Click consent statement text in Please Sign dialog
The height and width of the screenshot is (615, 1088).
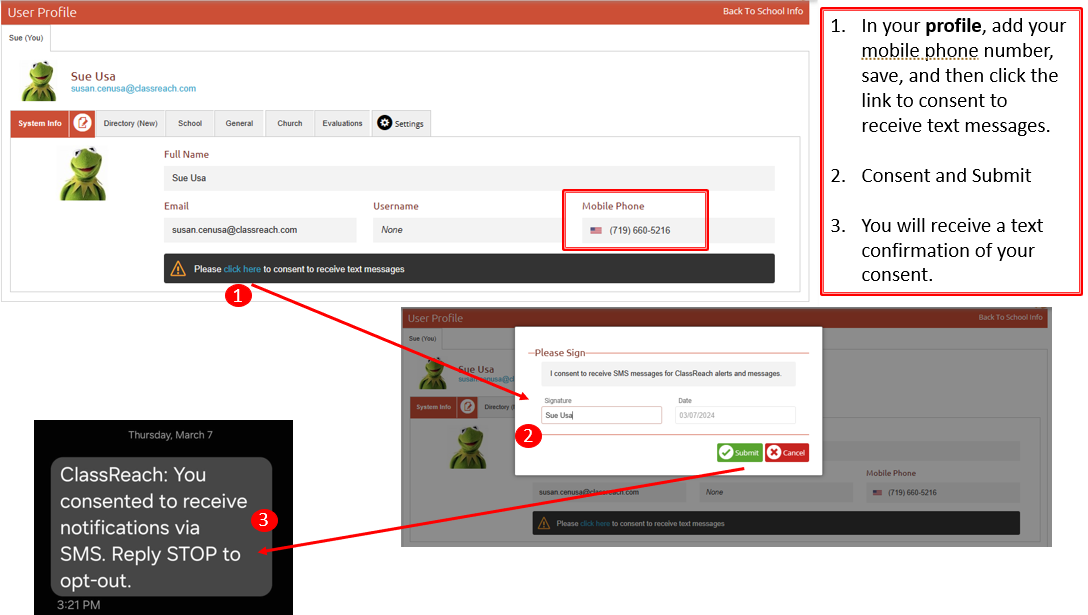click(x=665, y=373)
